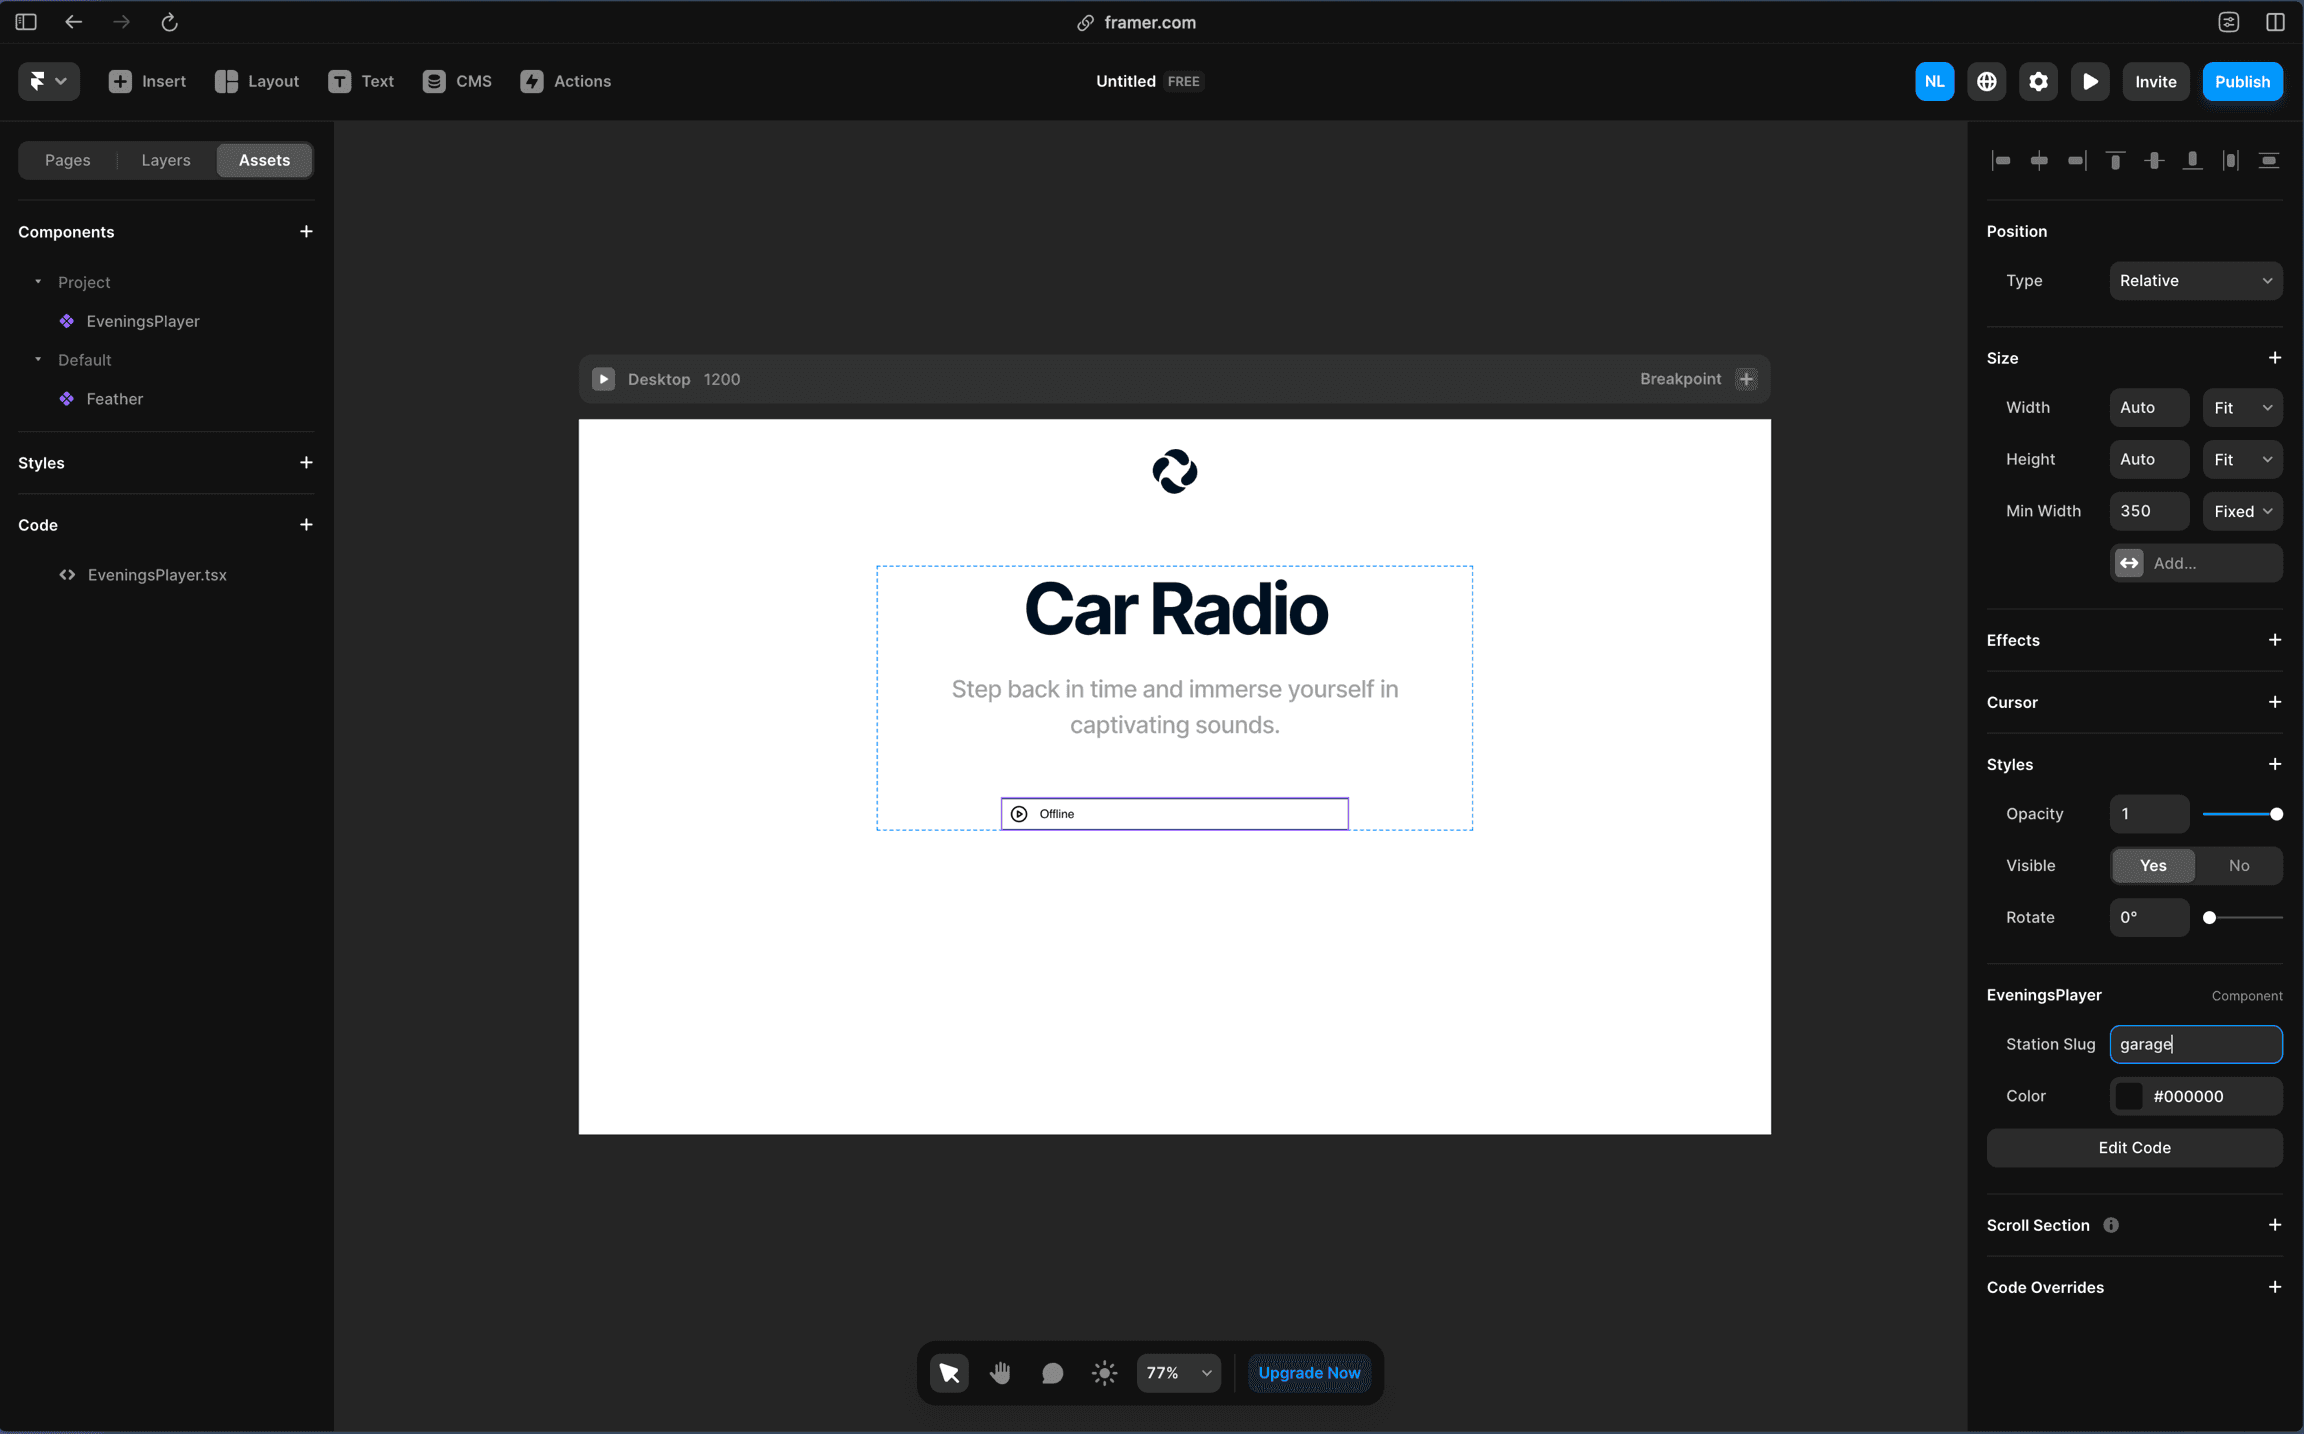This screenshot has width=2304, height=1434.
Task: Set Visible to No
Action: [2239, 866]
